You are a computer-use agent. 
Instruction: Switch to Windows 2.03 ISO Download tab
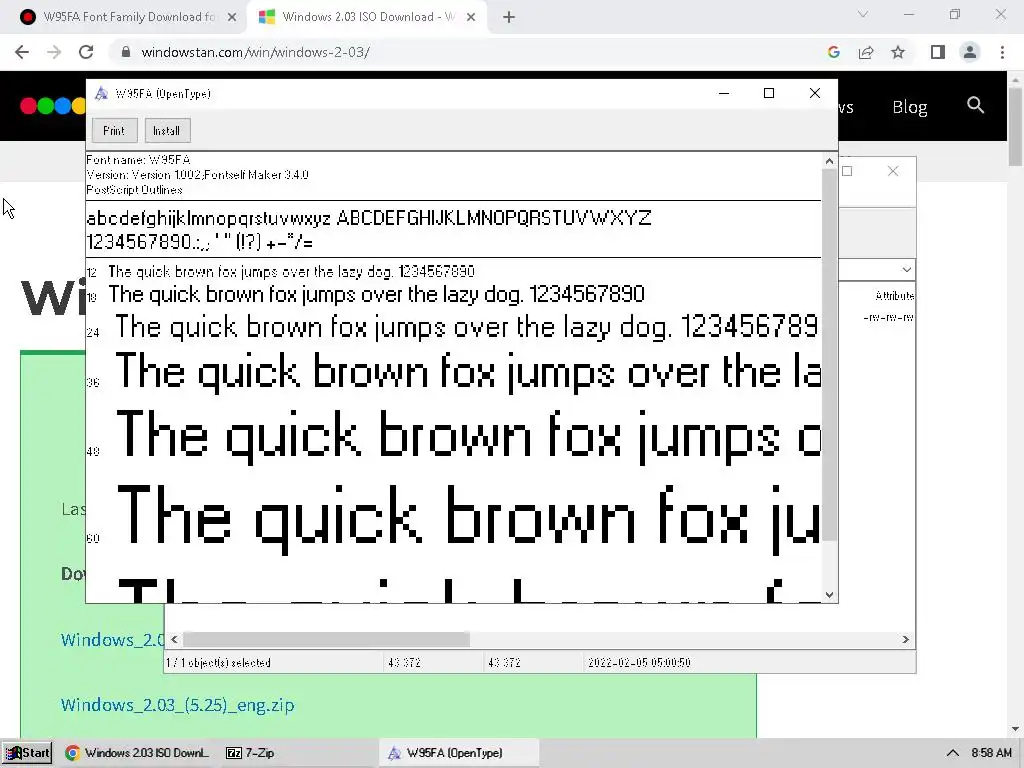(x=368, y=17)
